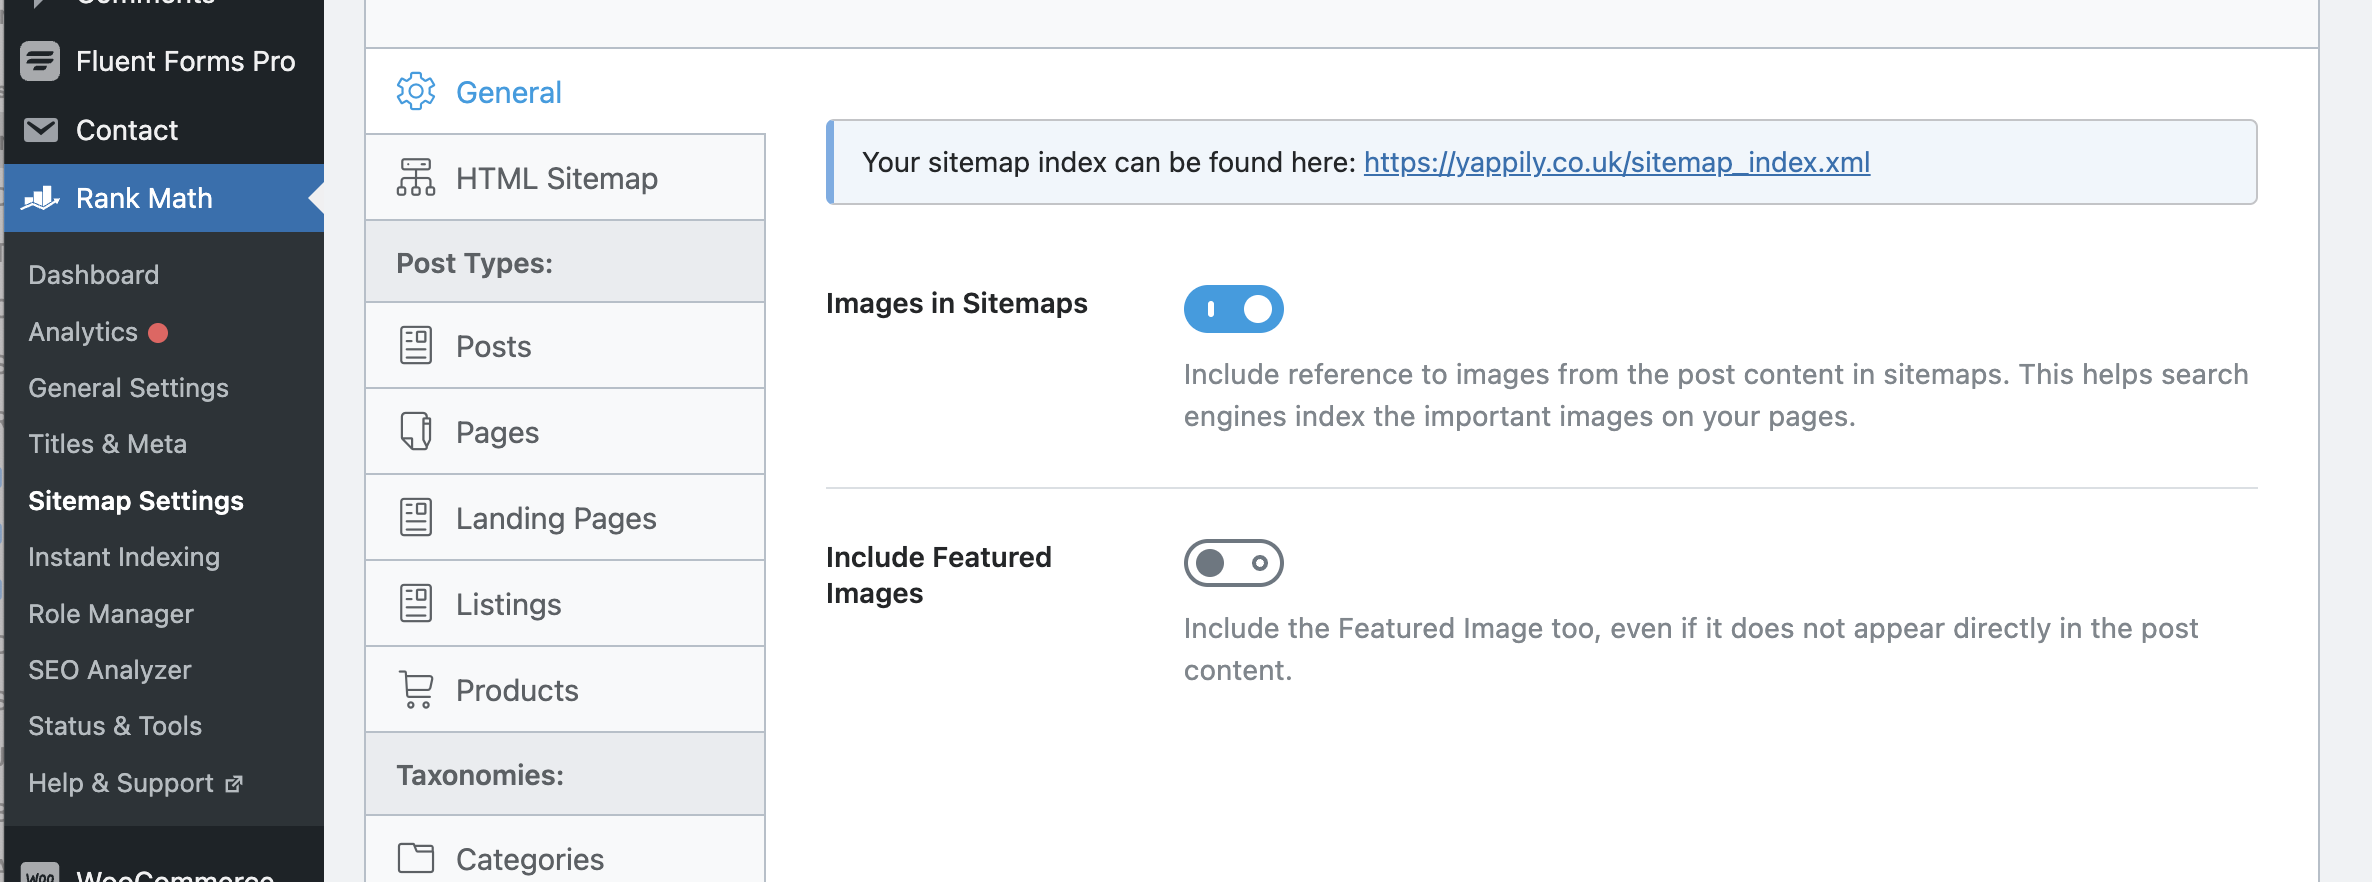Click the HTML Sitemap hierarchy icon
Screen dimensions: 2372x882
pyautogui.click(x=415, y=178)
